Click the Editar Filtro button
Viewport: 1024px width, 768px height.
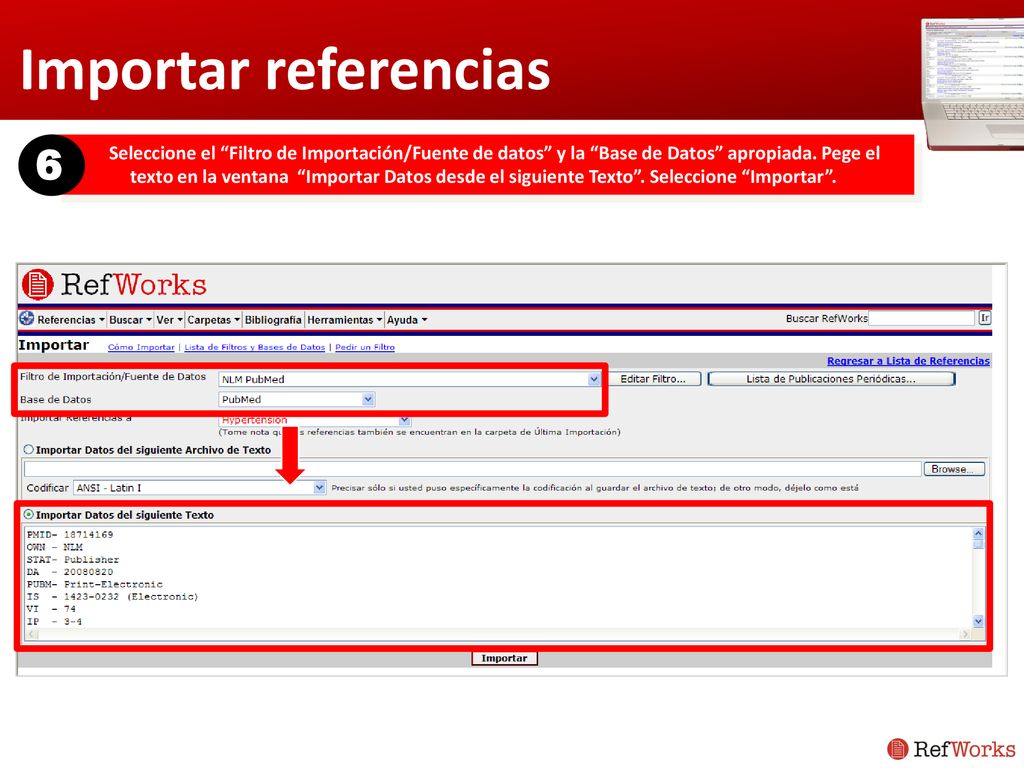(x=653, y=379)
